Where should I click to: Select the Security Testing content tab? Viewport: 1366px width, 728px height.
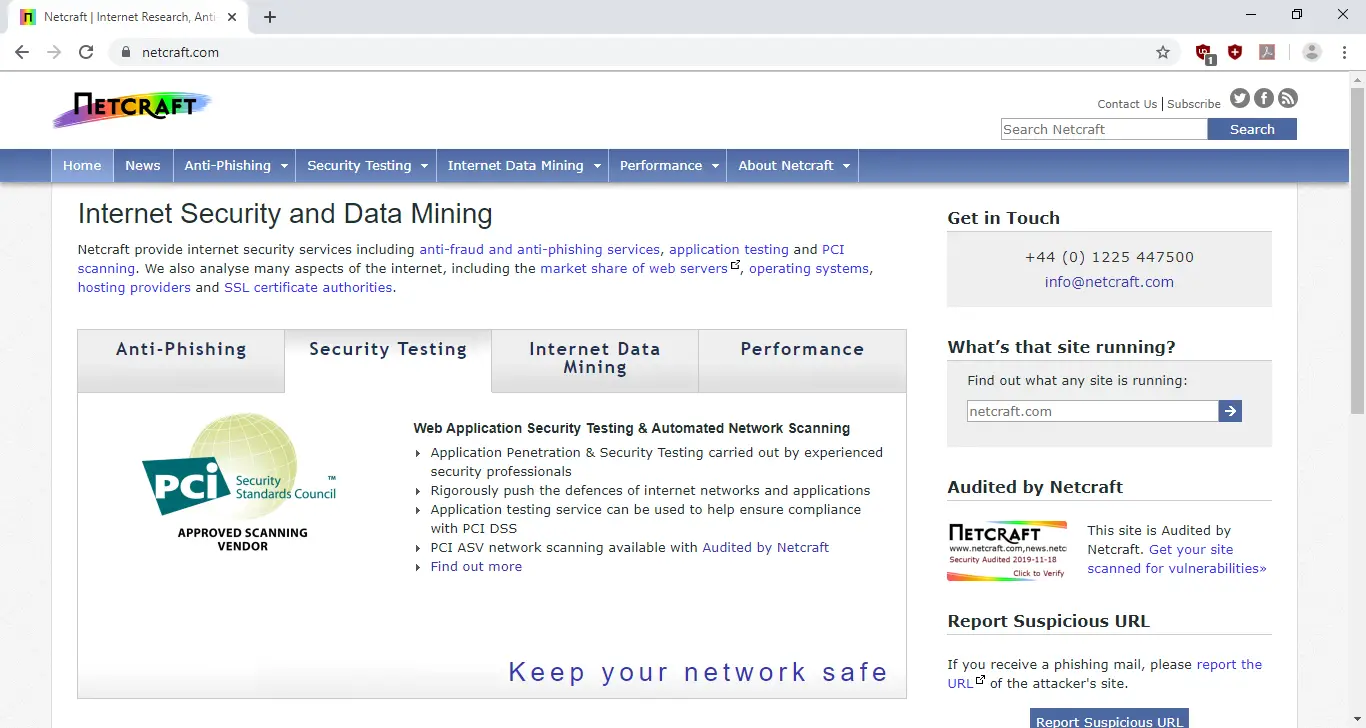pyautogui.click(x=388, y=361)
